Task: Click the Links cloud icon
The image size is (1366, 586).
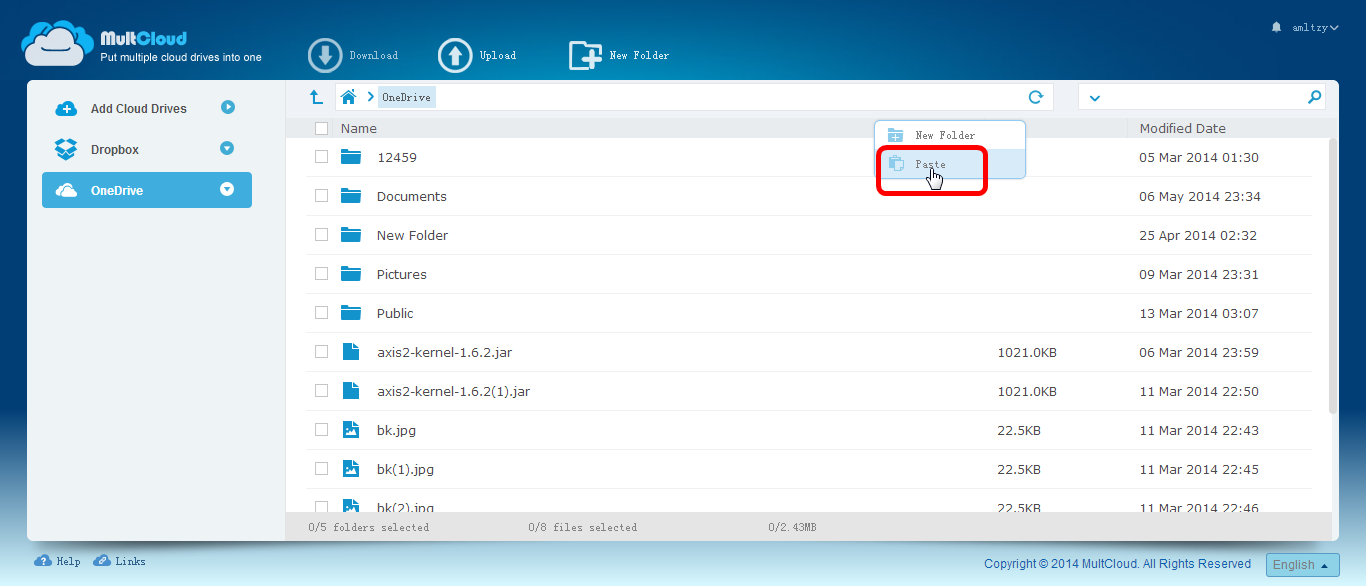Action: 102,561
